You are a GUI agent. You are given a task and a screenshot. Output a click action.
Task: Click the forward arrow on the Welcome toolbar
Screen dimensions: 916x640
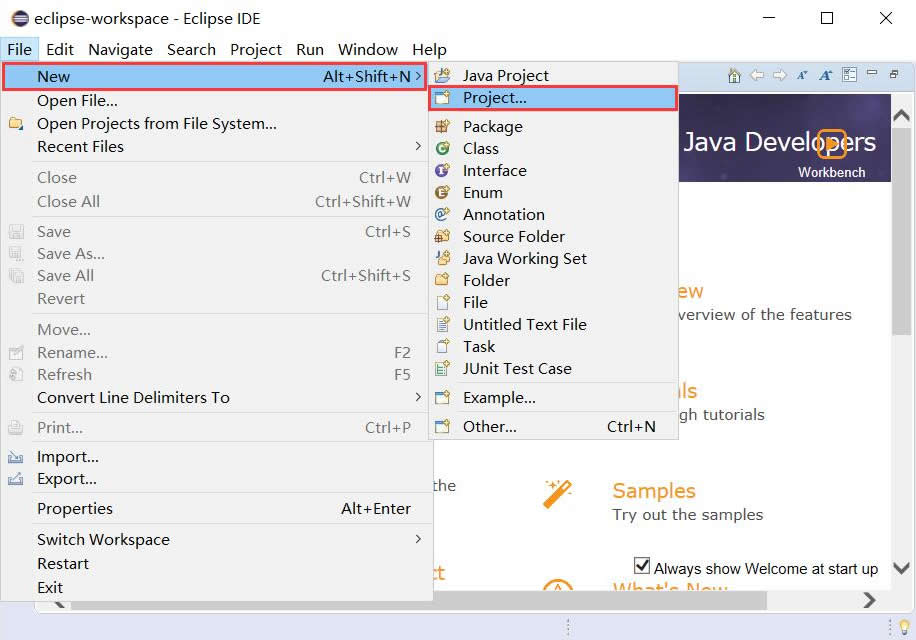pyautogui.click(x=782, y=74)
